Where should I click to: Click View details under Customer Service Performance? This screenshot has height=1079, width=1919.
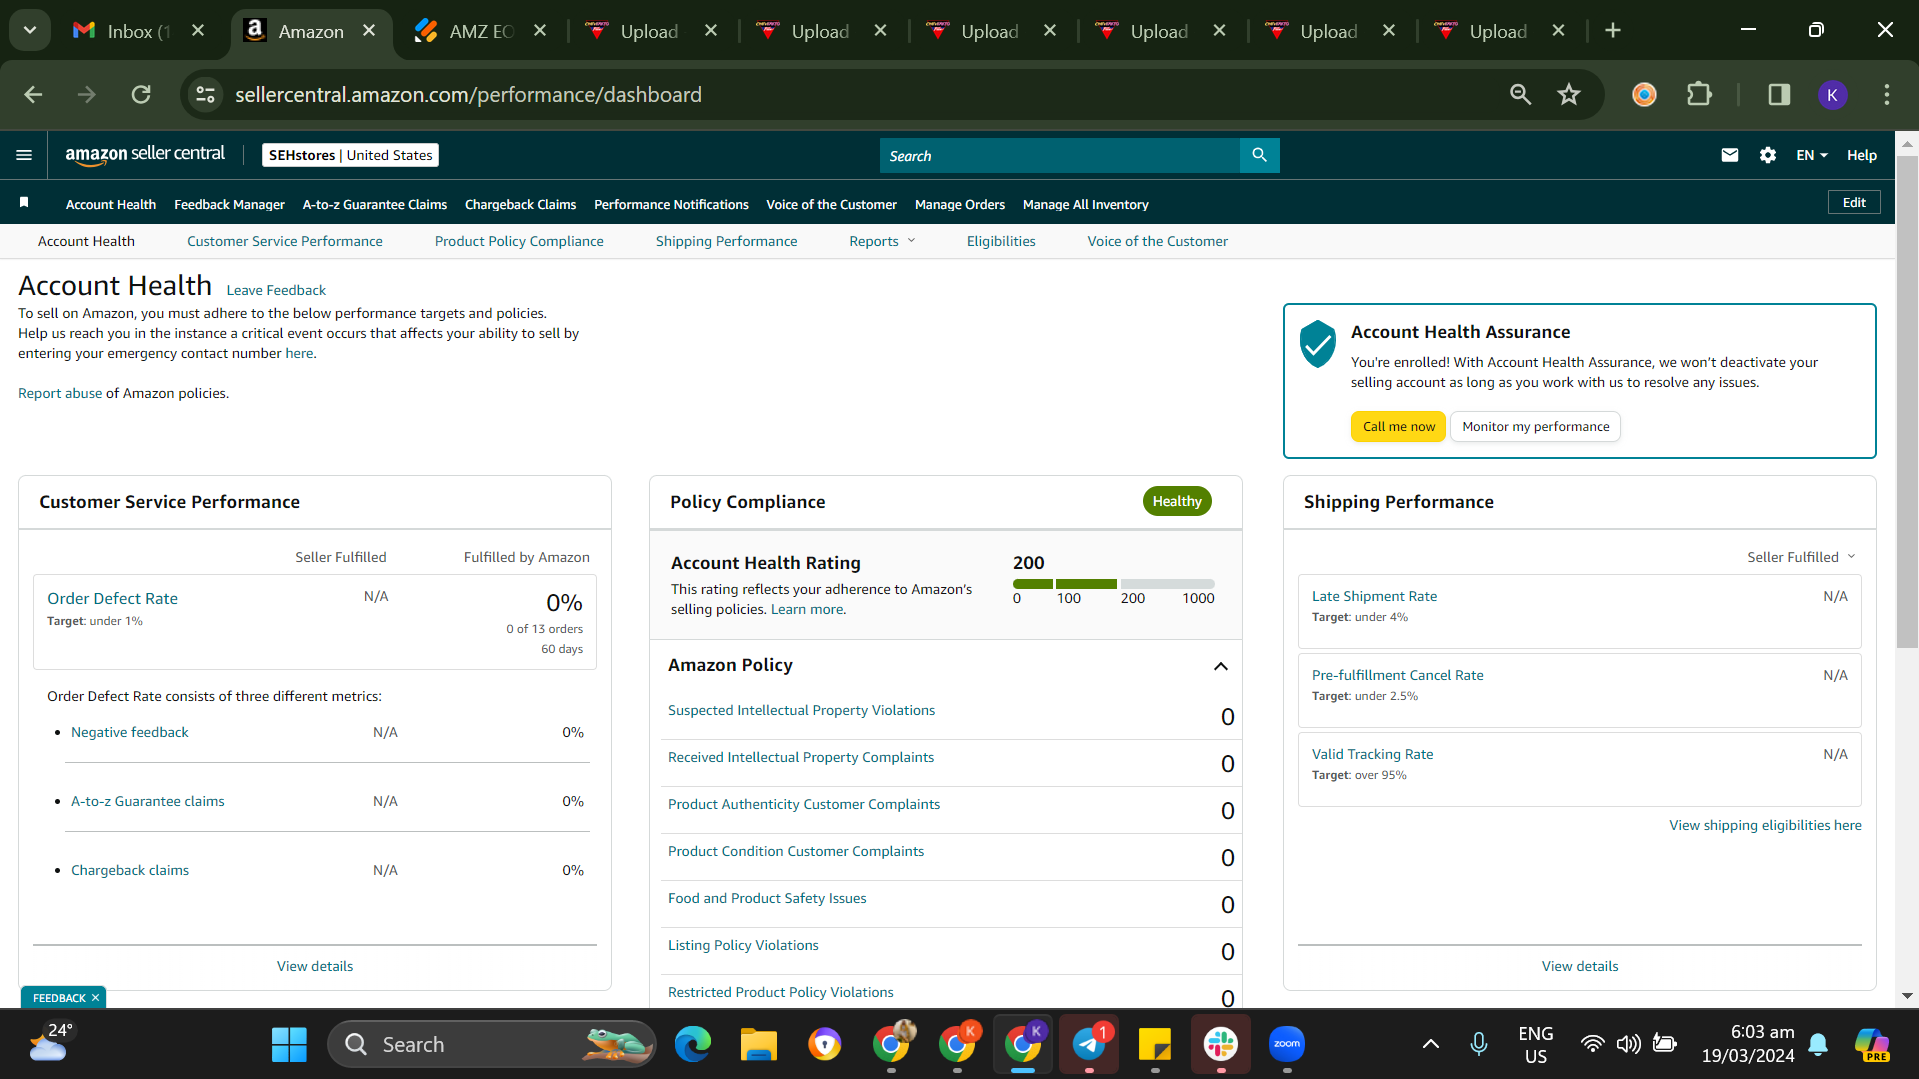314,966
